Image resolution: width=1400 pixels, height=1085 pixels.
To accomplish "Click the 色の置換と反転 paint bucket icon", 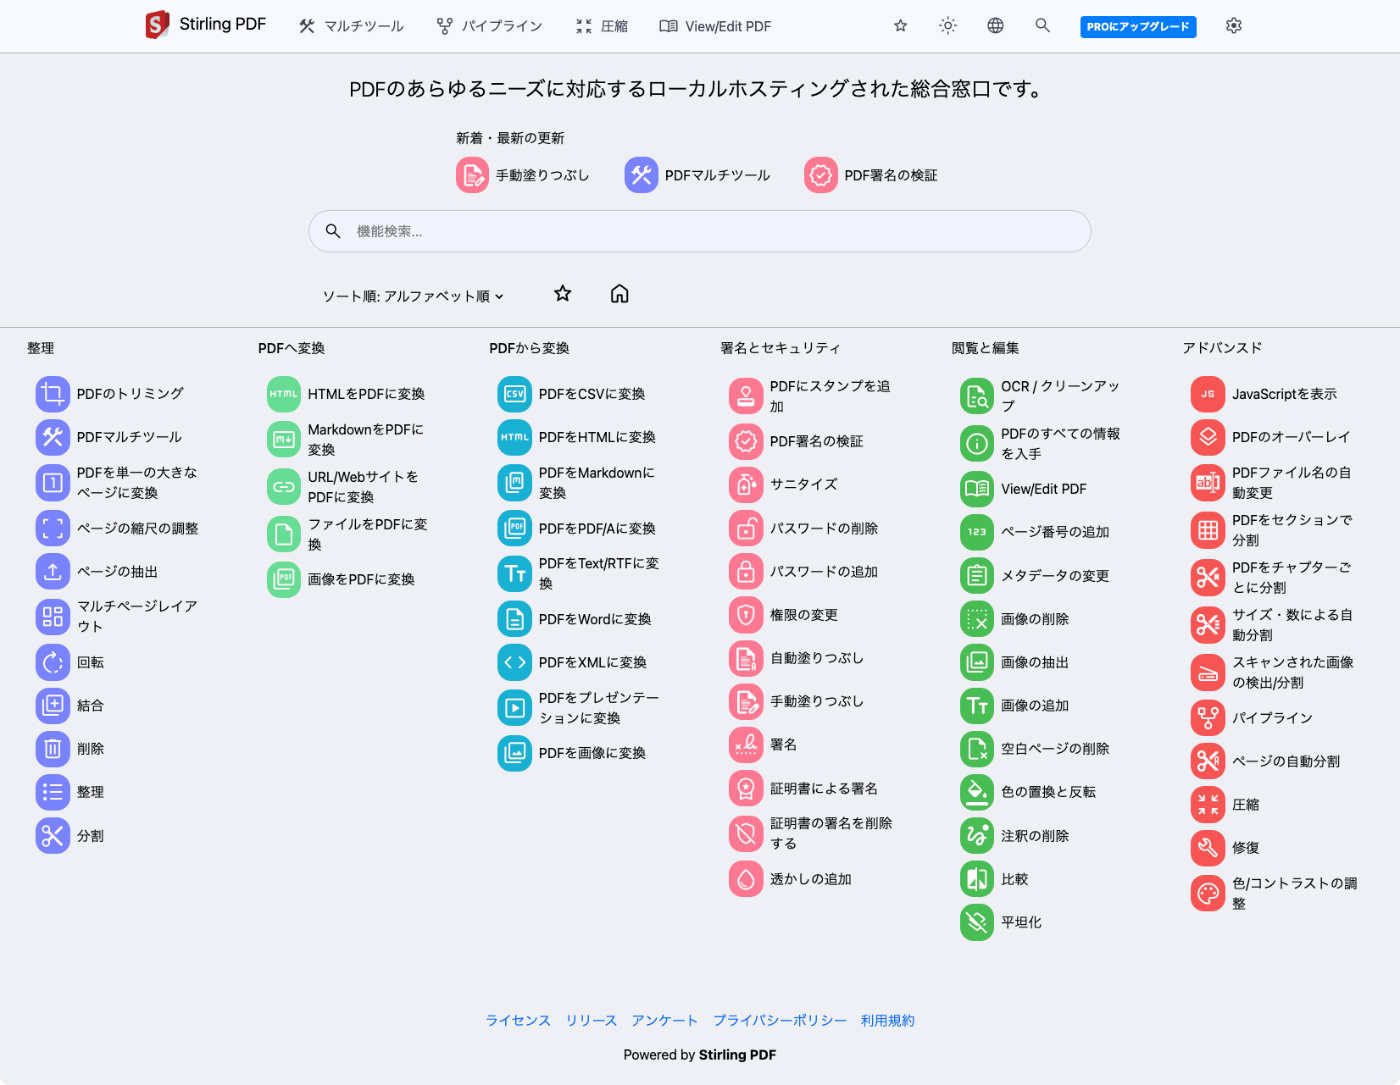I will coord(977,792).
